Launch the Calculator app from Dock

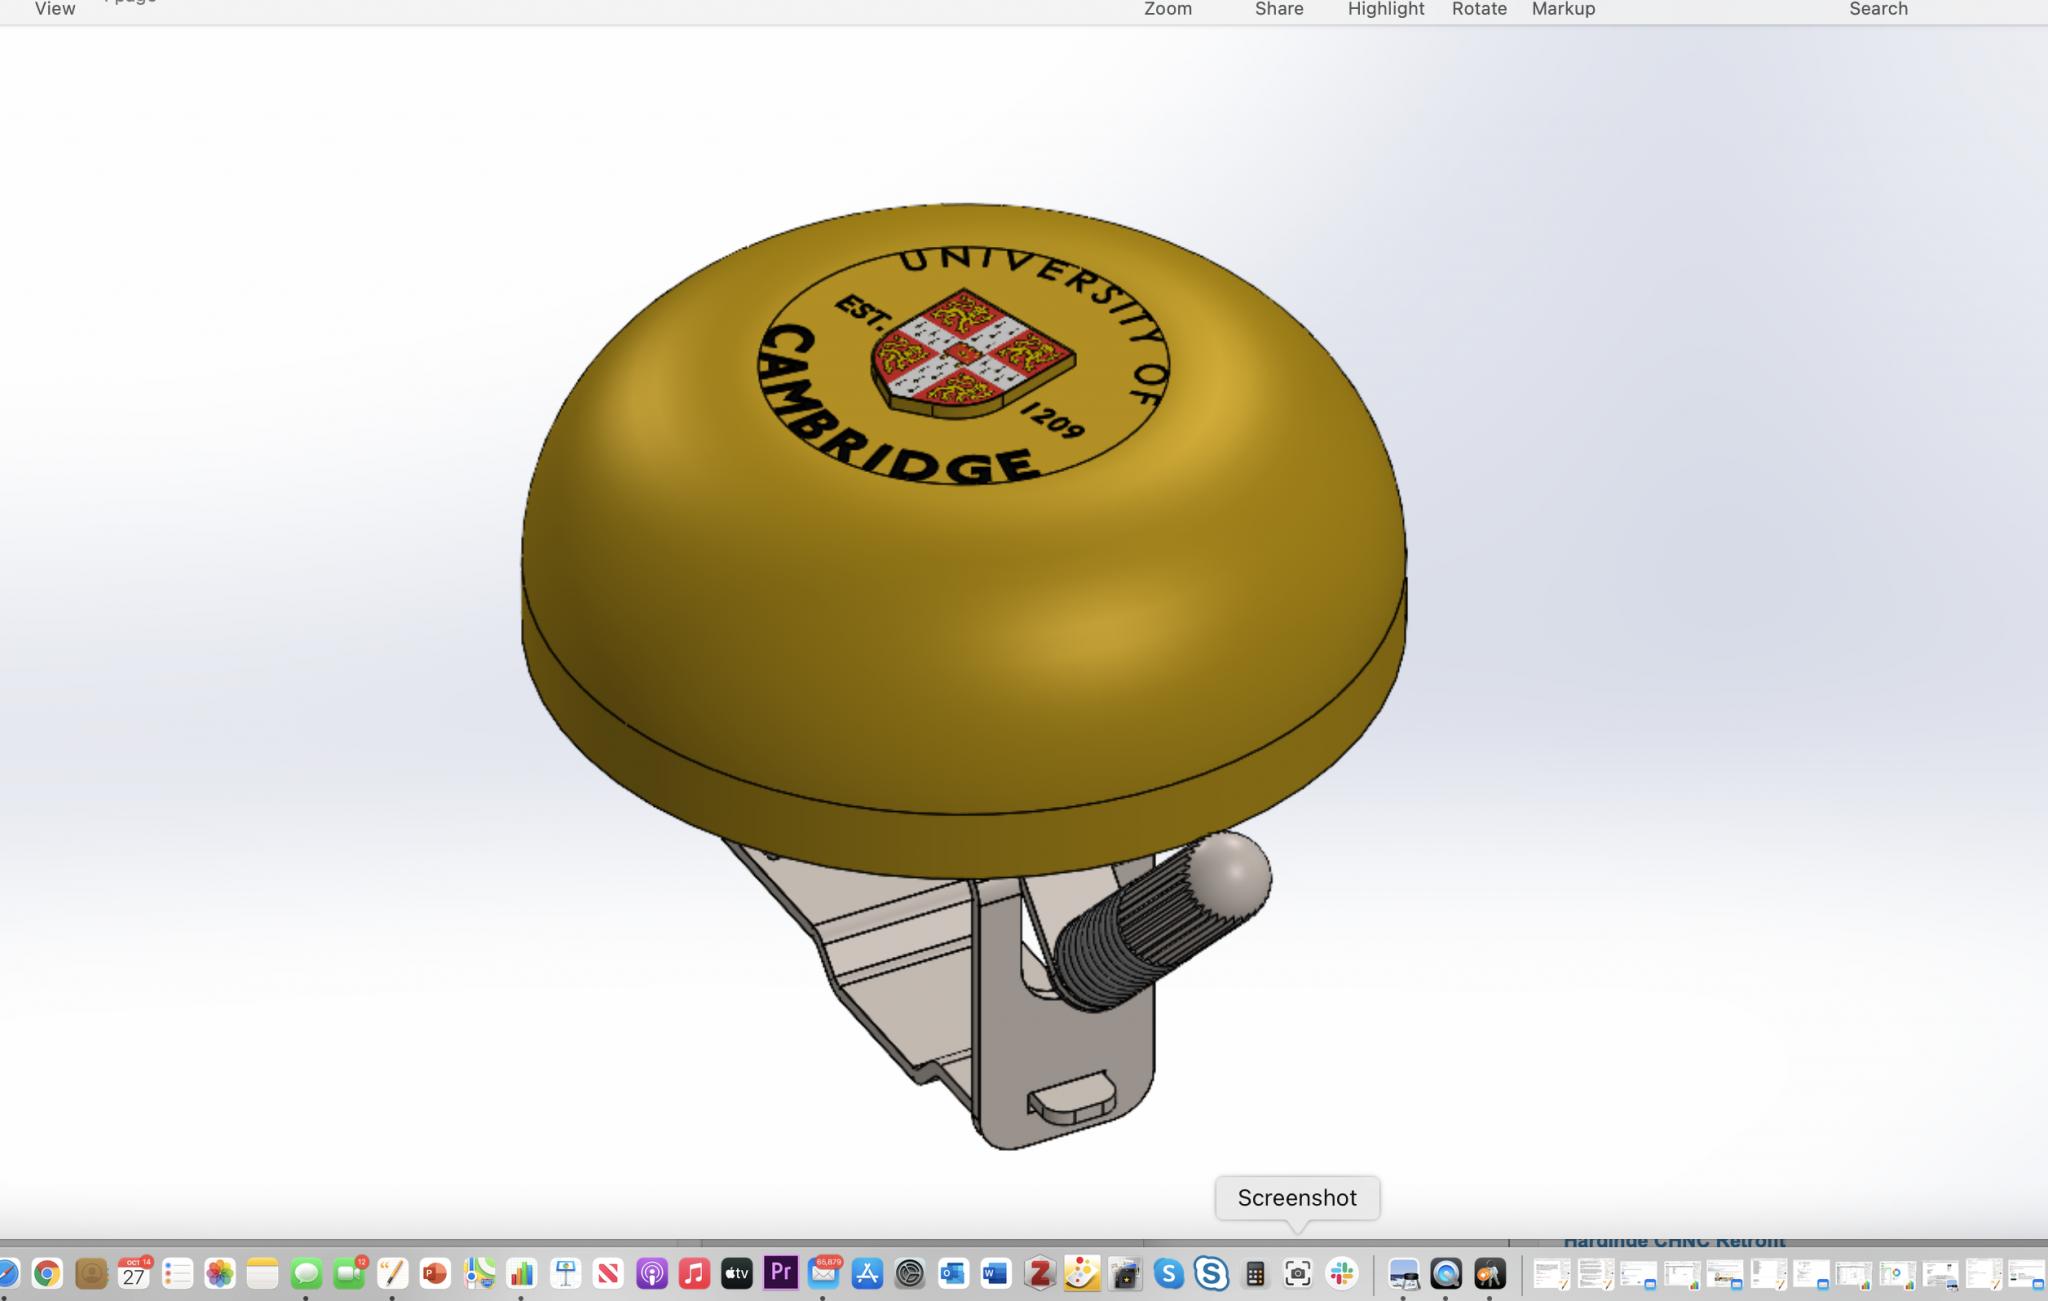click(1255, 1274)
